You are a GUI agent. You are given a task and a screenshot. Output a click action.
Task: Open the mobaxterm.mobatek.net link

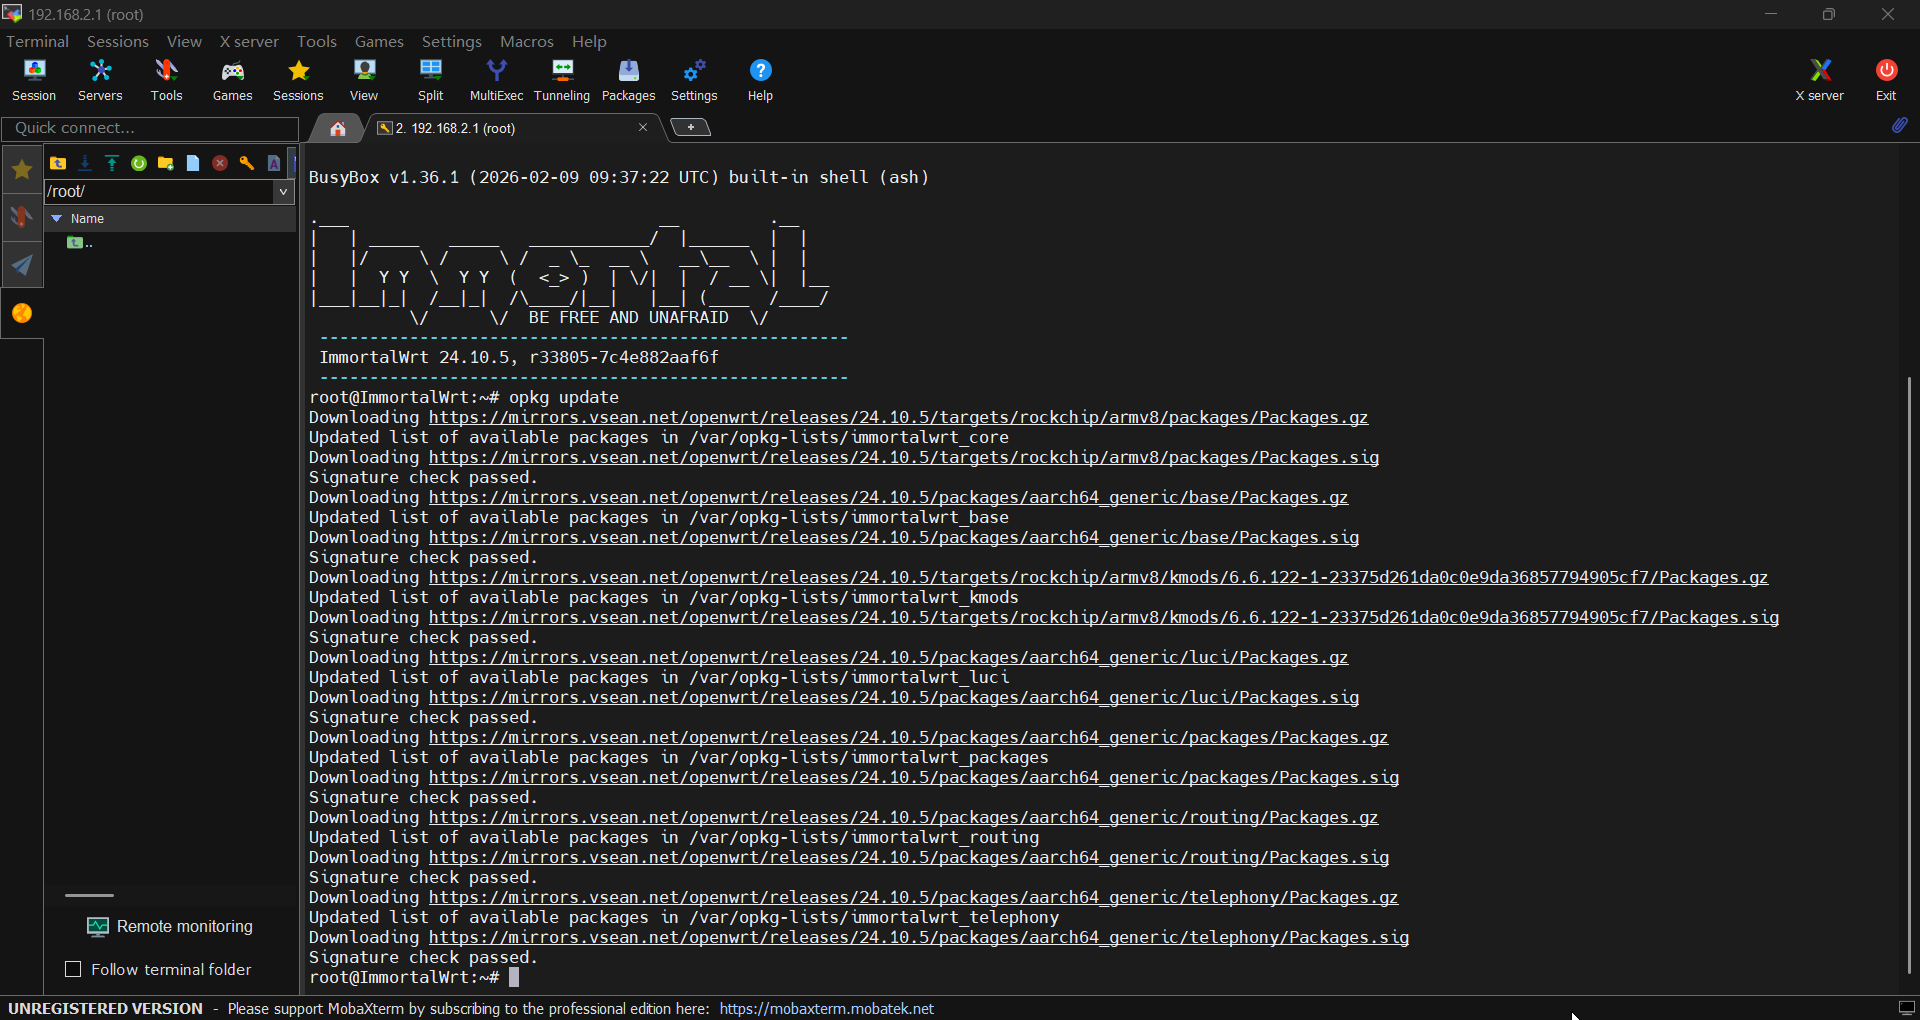pyautogui.click(x=826, y=1008)
